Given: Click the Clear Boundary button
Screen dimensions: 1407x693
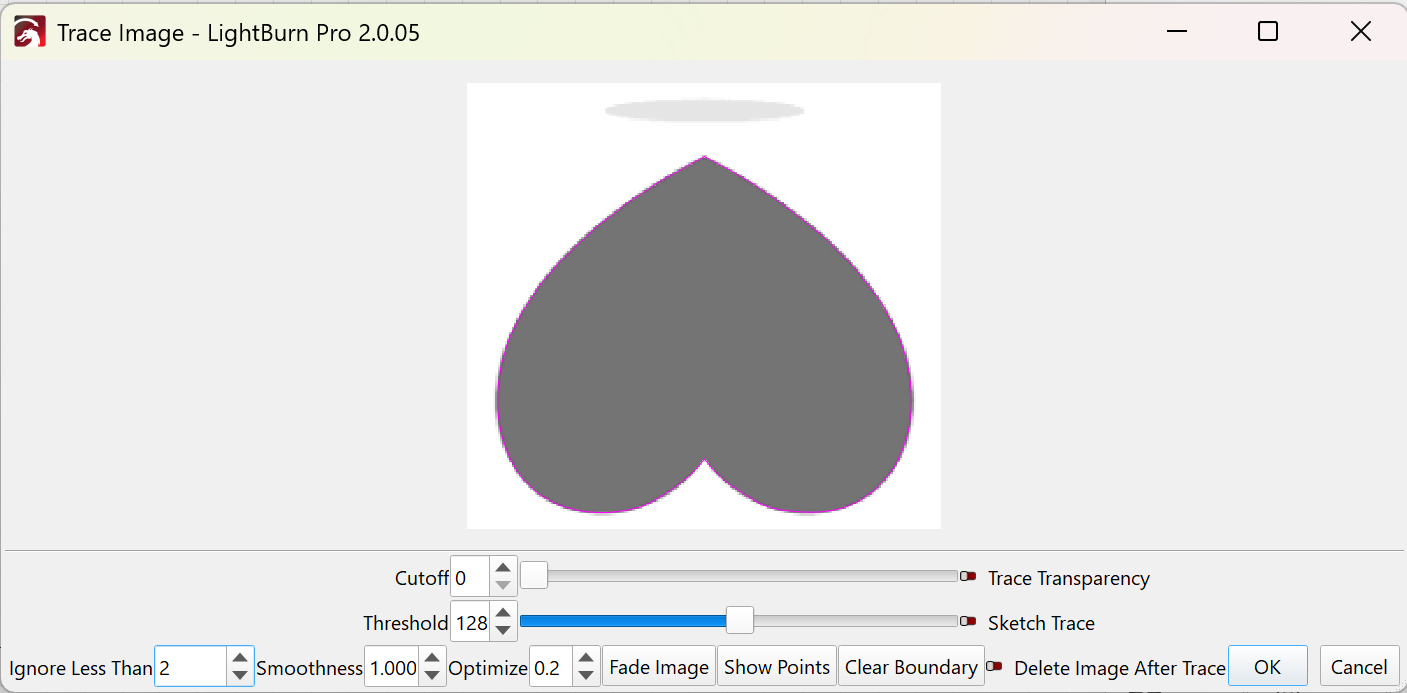Looking at the screenshot, I should 911,667.
